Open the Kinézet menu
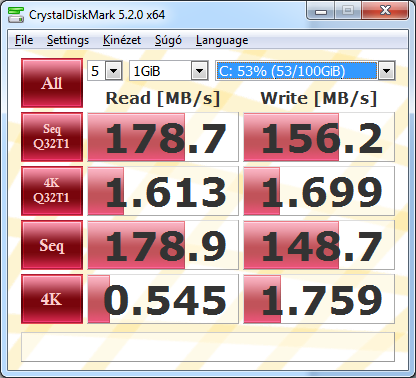Image resolution: width=416 pixels, height=378 pixels. 122,40
